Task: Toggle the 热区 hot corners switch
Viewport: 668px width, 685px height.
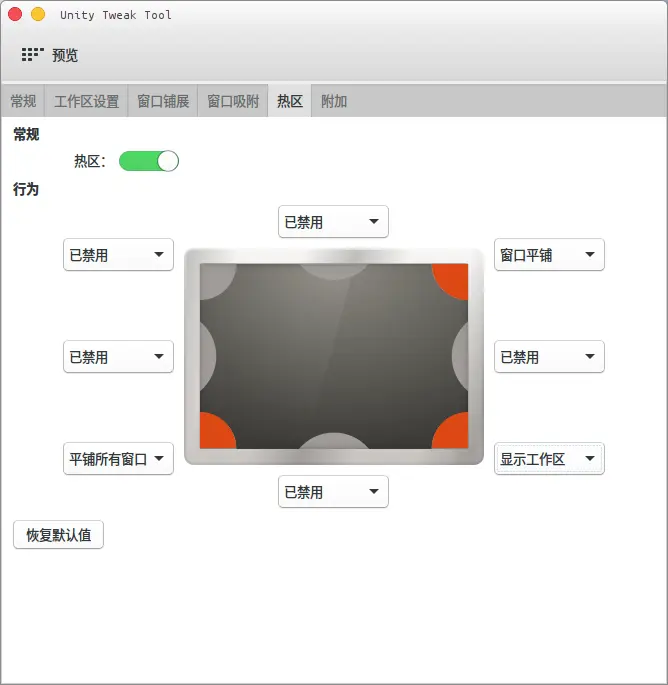Action: pos(149,161)
